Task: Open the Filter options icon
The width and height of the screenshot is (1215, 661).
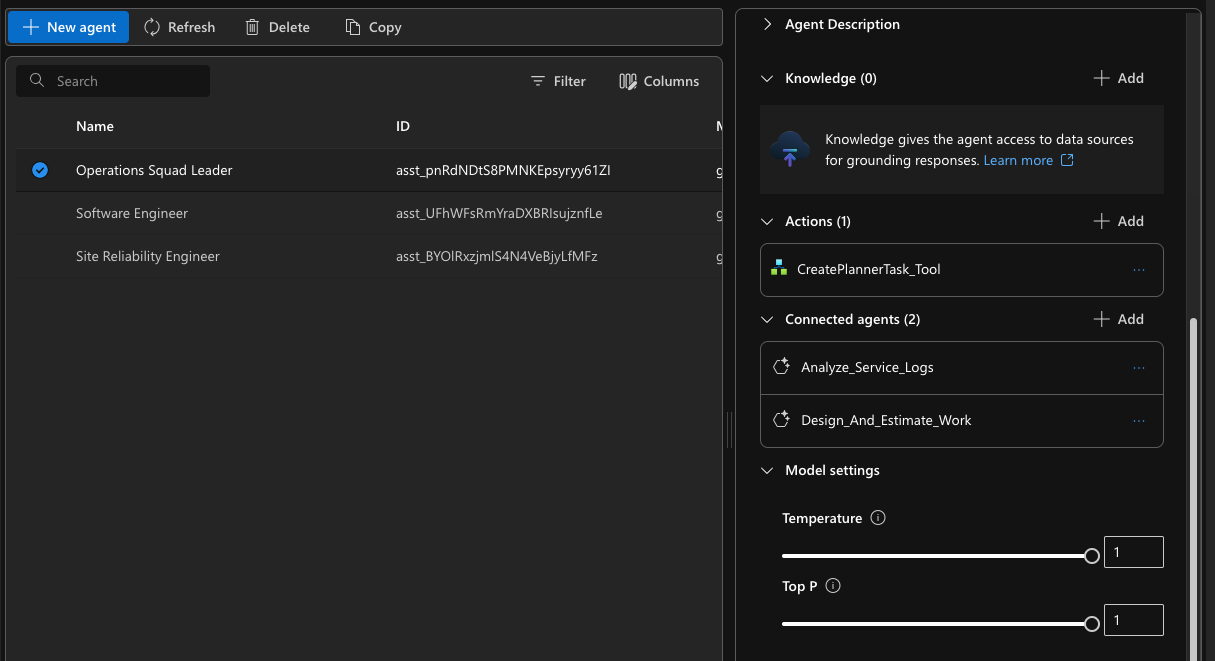Action: (x=538, y=81)
